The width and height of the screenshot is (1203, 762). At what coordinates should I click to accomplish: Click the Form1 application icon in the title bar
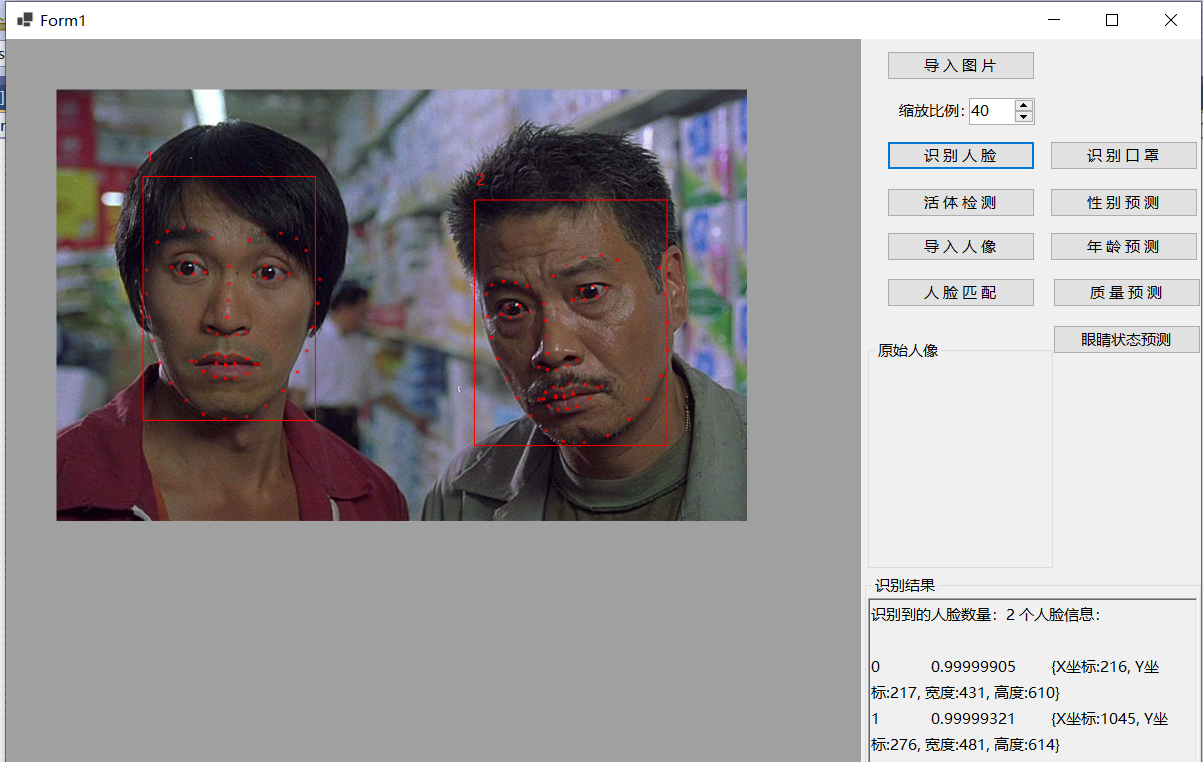[24, 18]
